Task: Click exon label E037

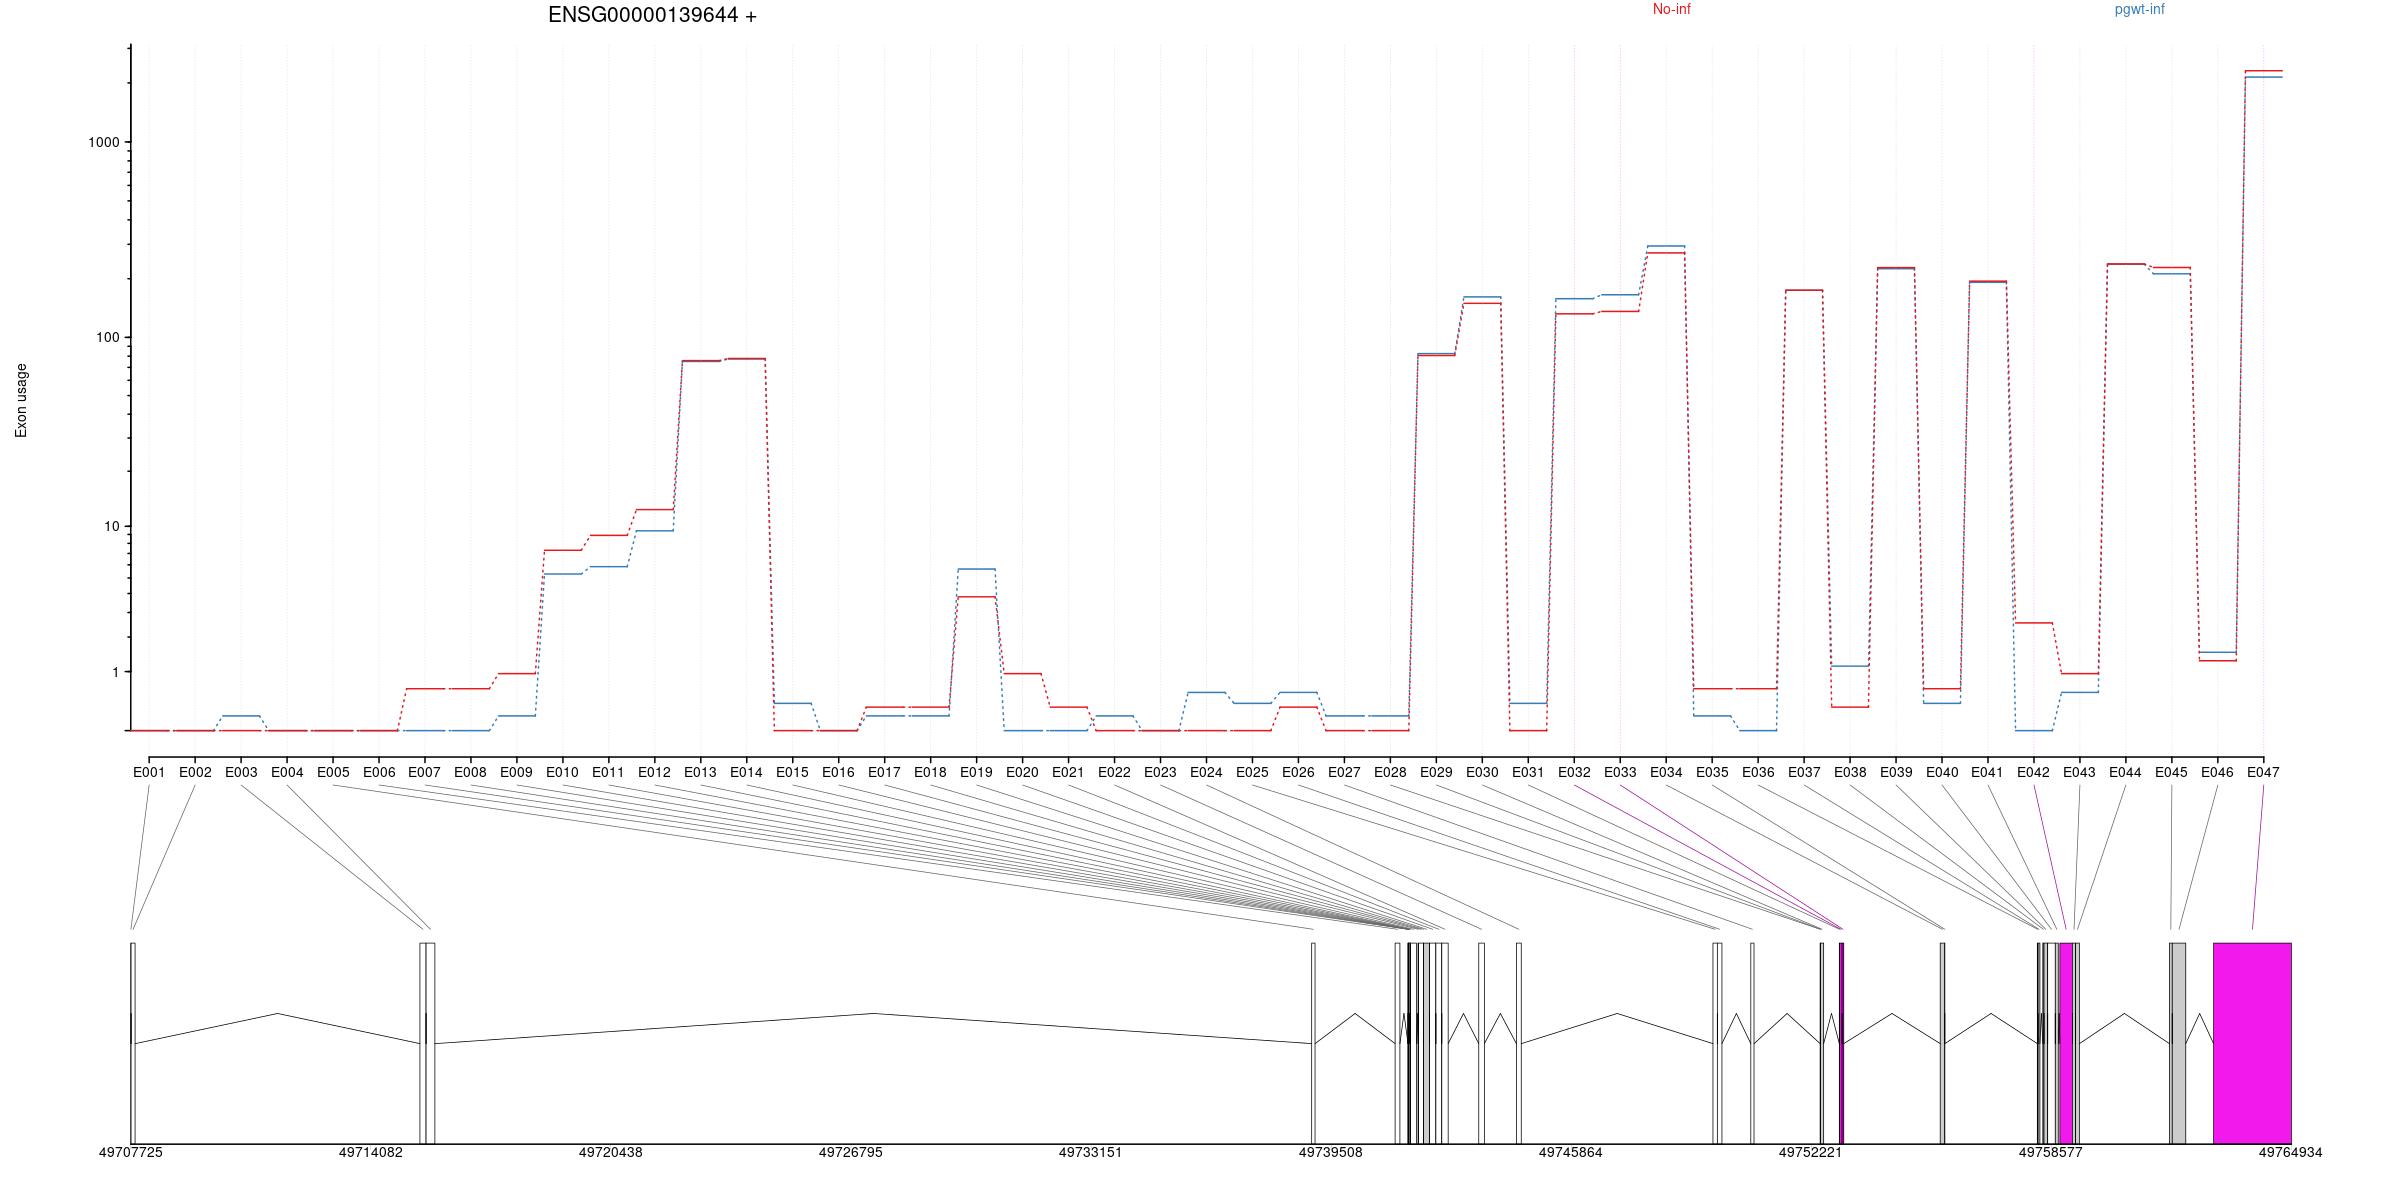Action: coord(1804,772)
